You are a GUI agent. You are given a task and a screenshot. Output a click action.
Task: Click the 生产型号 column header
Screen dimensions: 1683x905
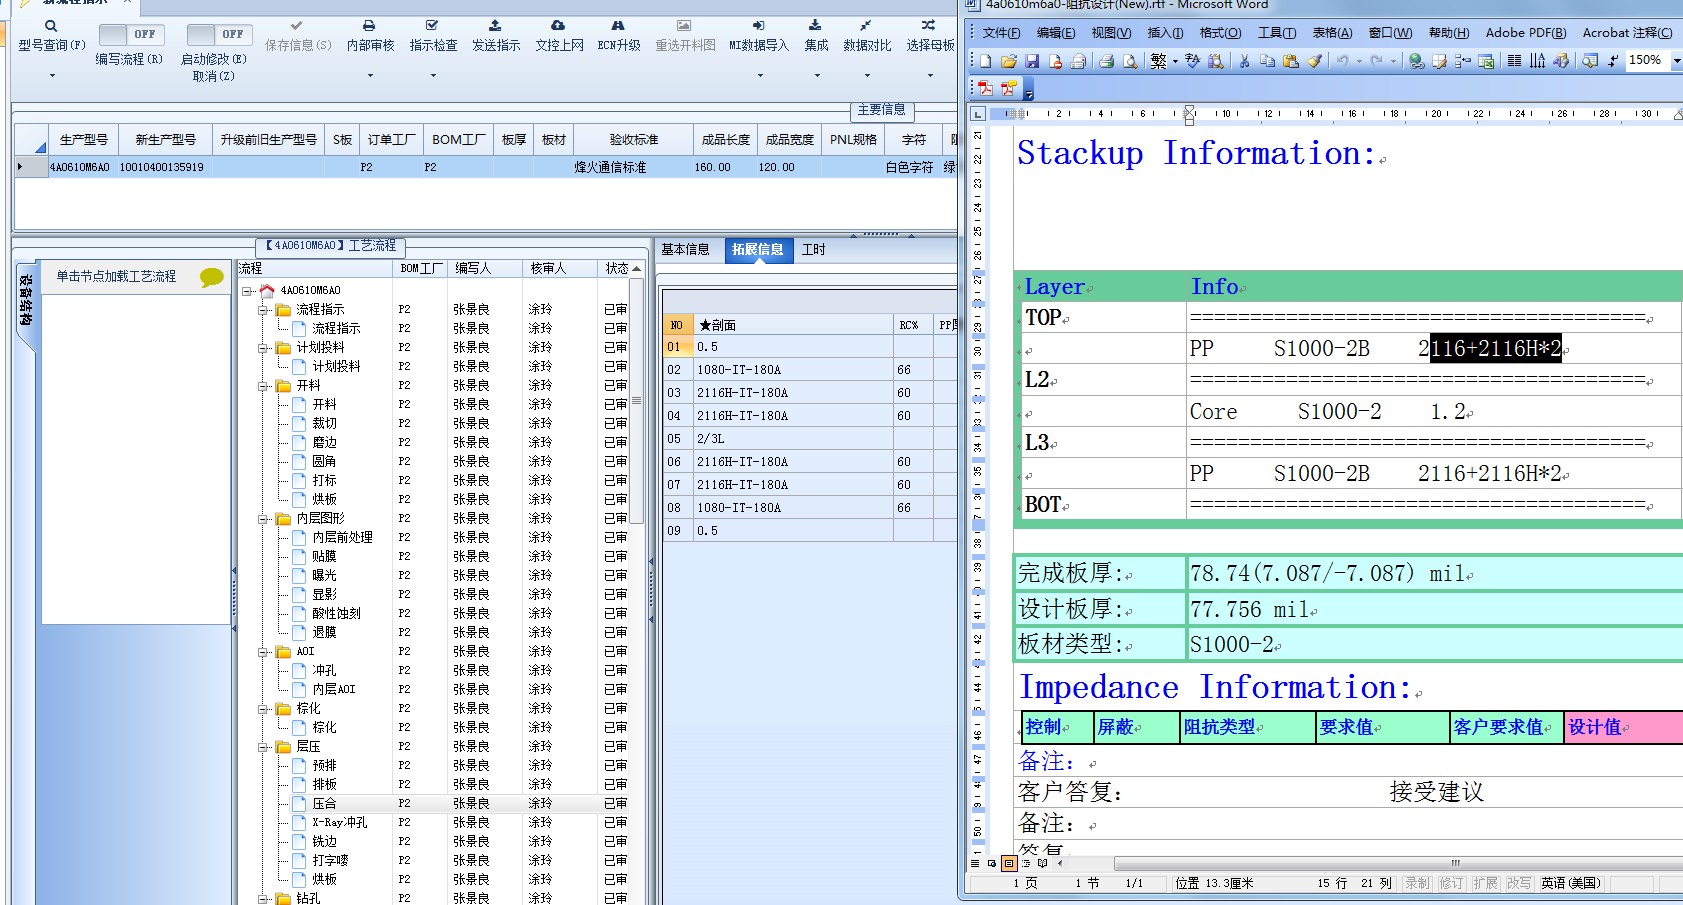(83, 140)
